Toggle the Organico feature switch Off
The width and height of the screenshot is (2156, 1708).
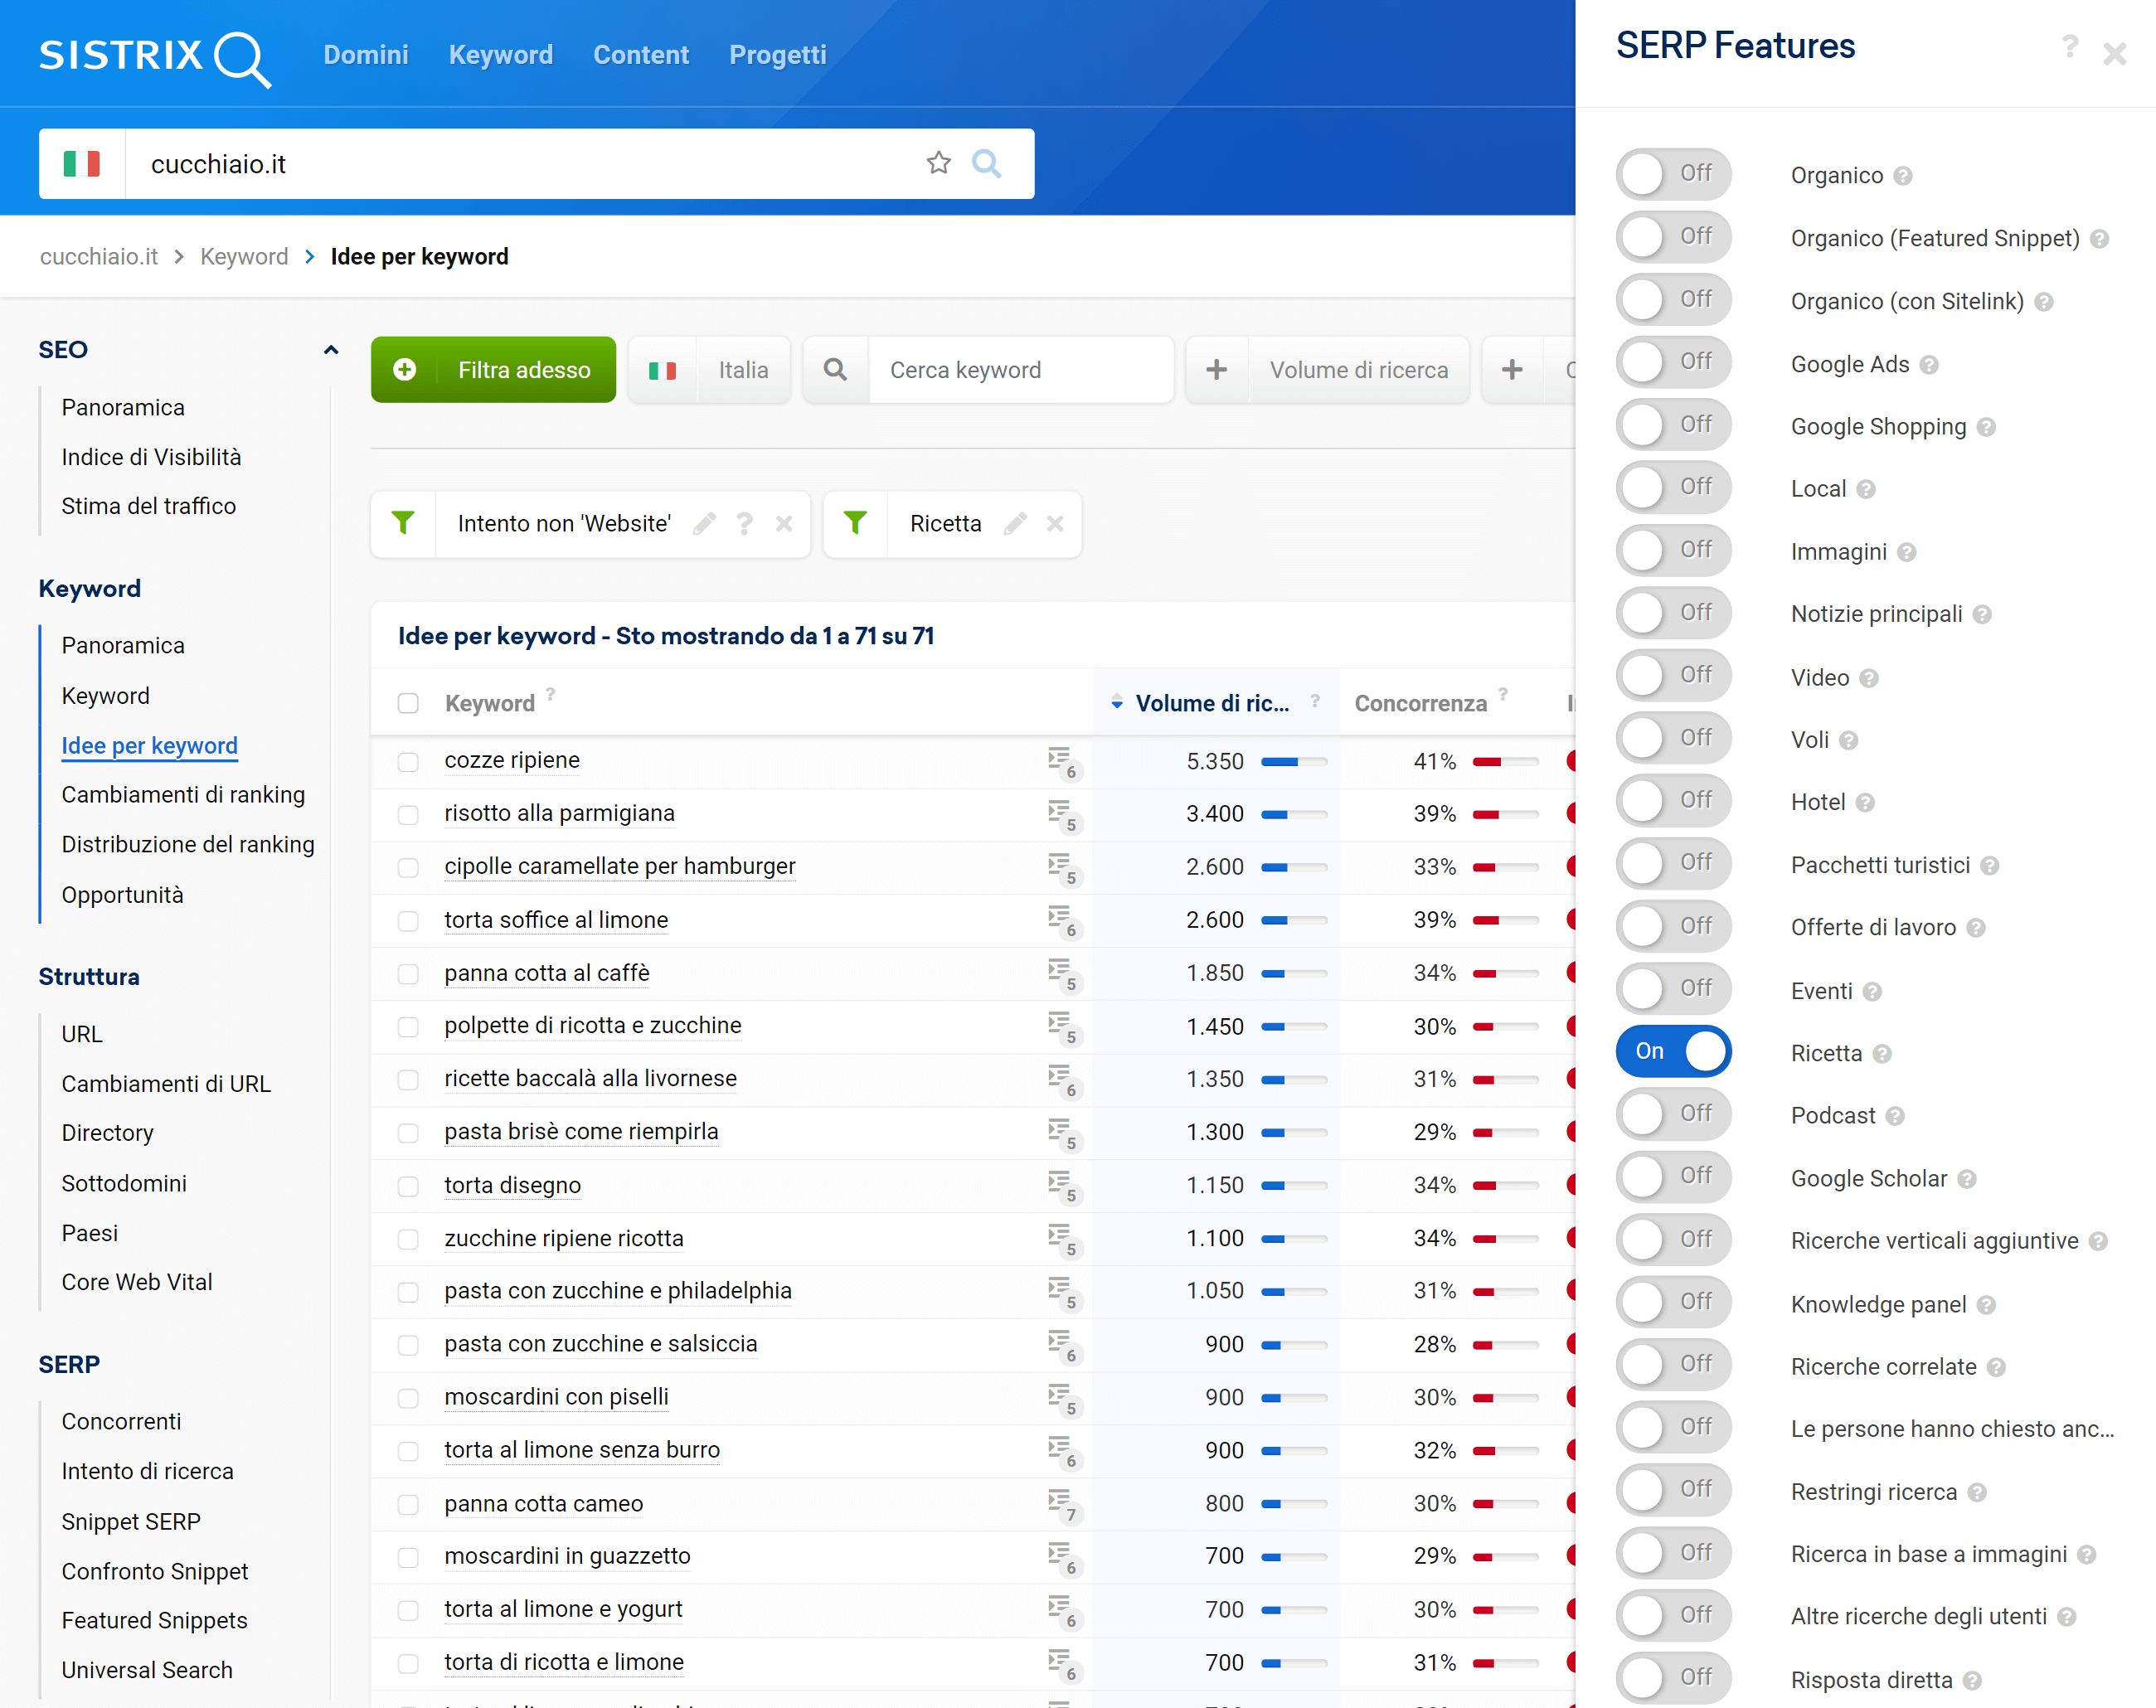[1671, 173]
